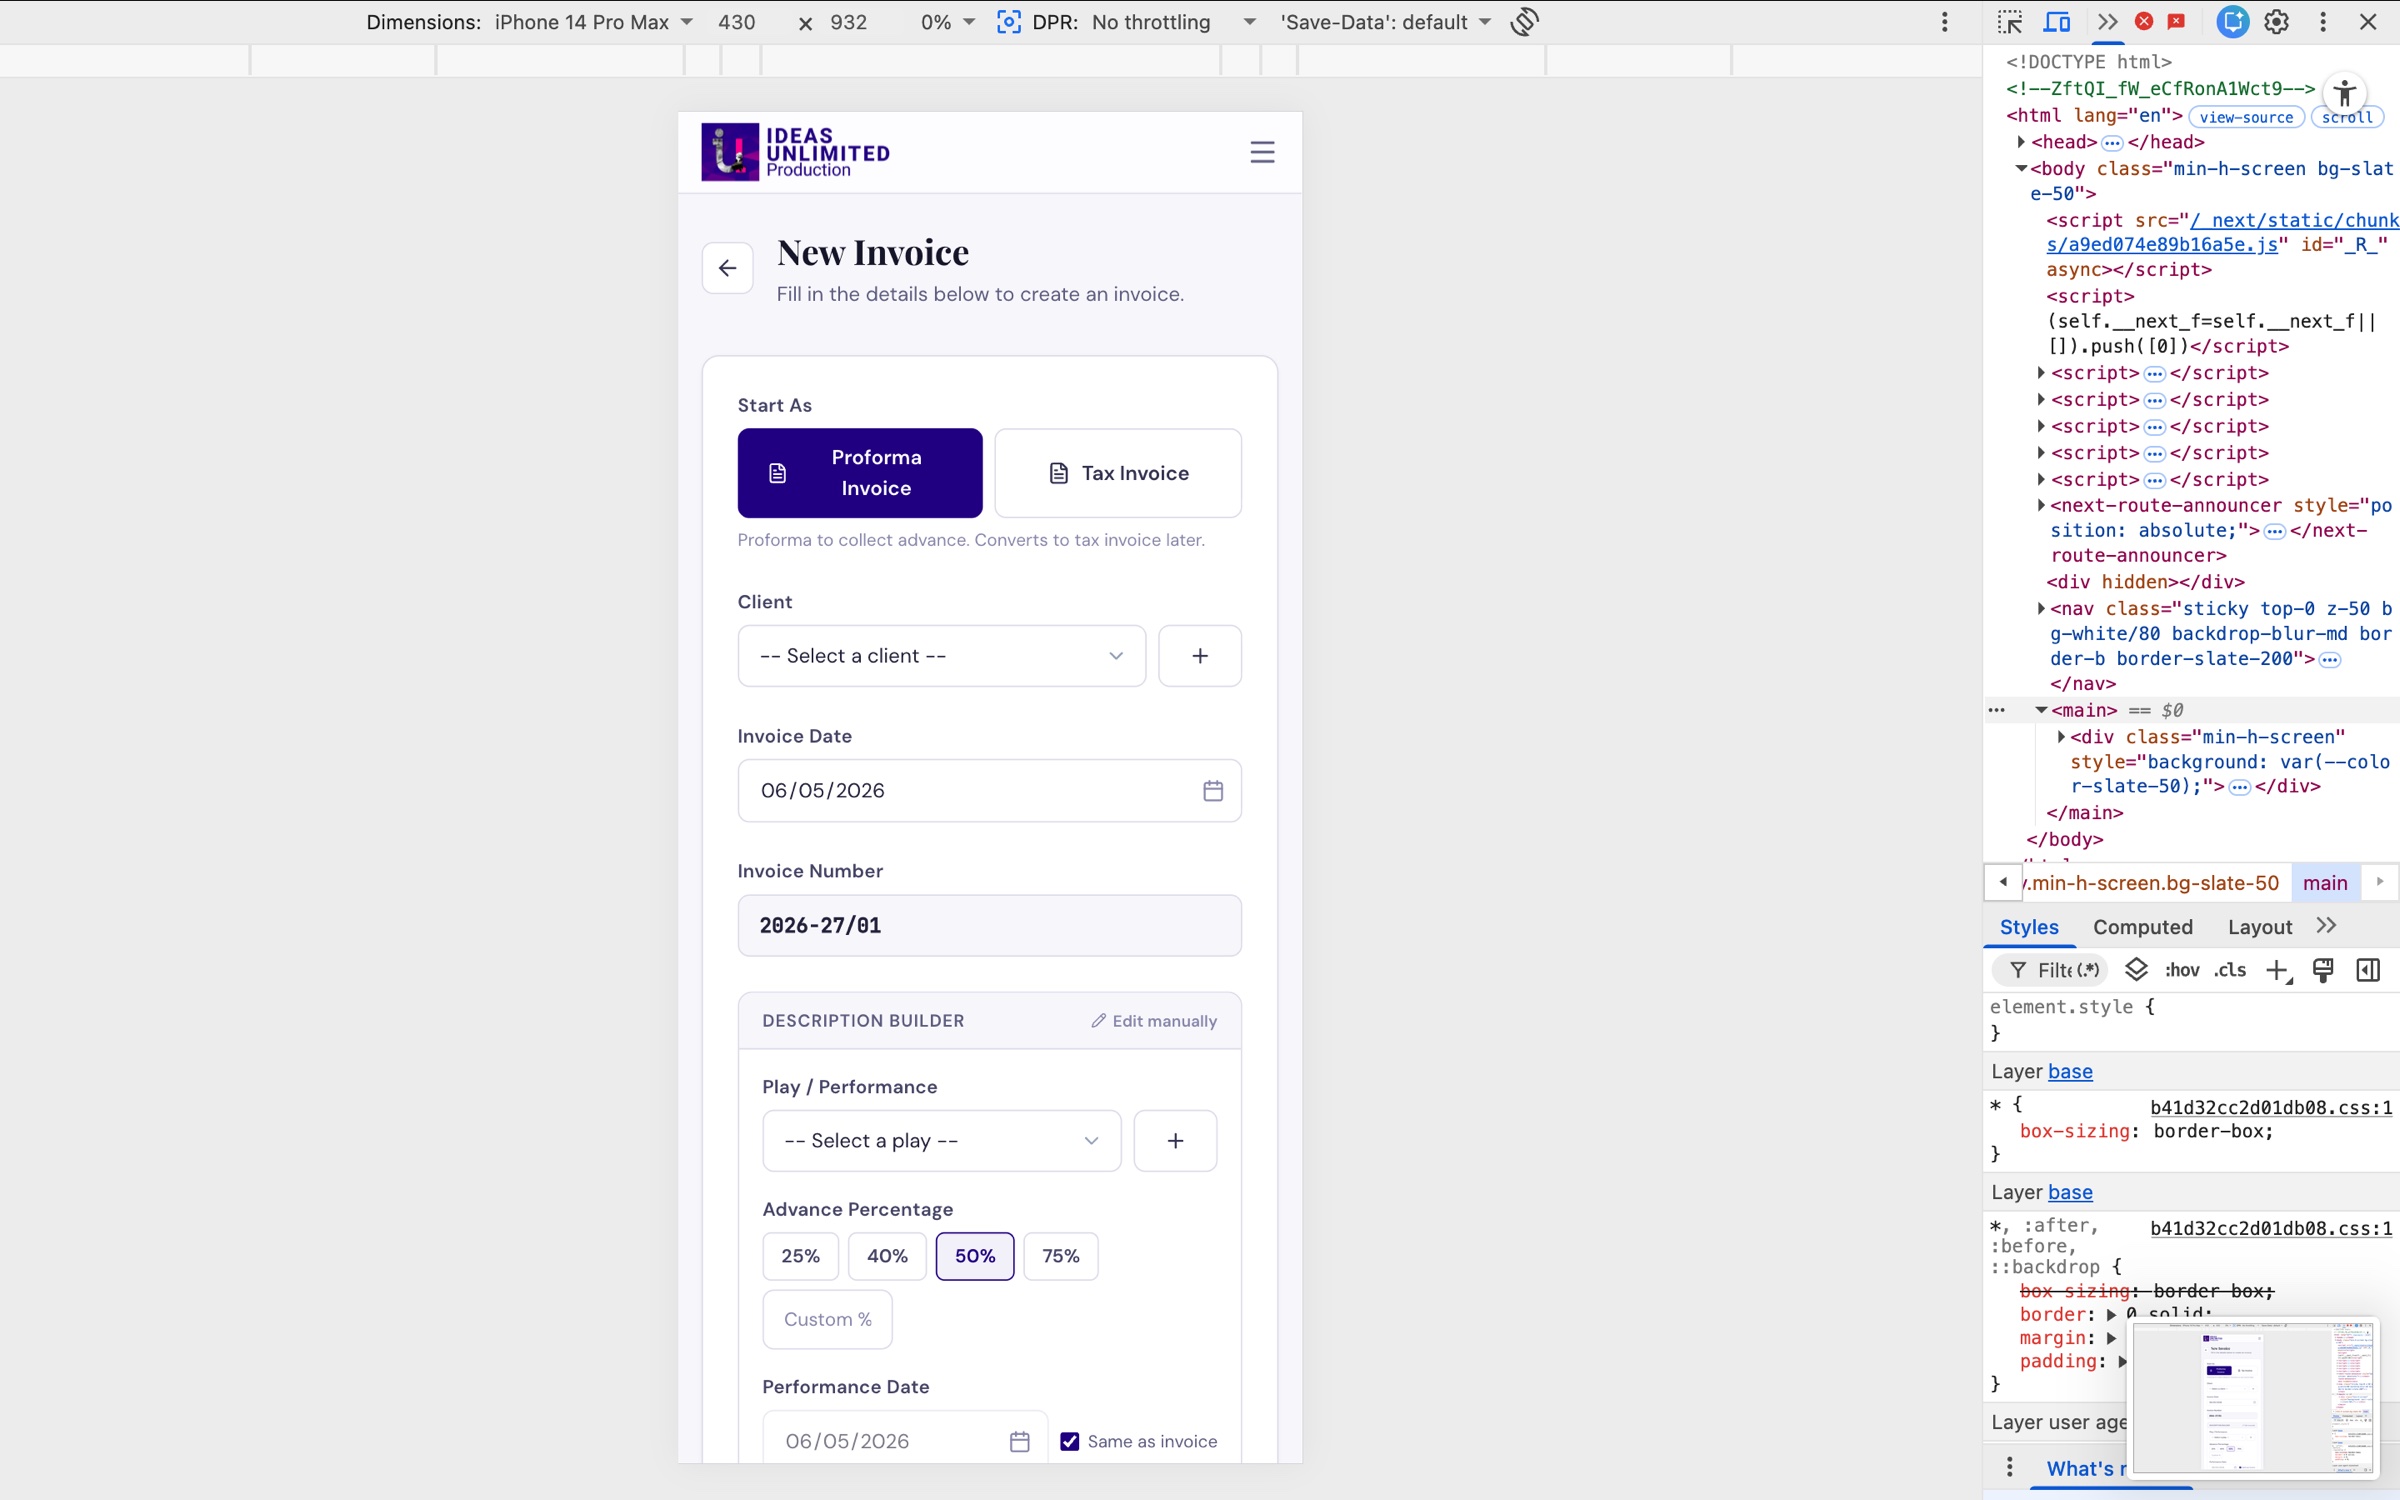Open the Select a play dropdown
2400x1500 pixels.
coord(941,1141)
